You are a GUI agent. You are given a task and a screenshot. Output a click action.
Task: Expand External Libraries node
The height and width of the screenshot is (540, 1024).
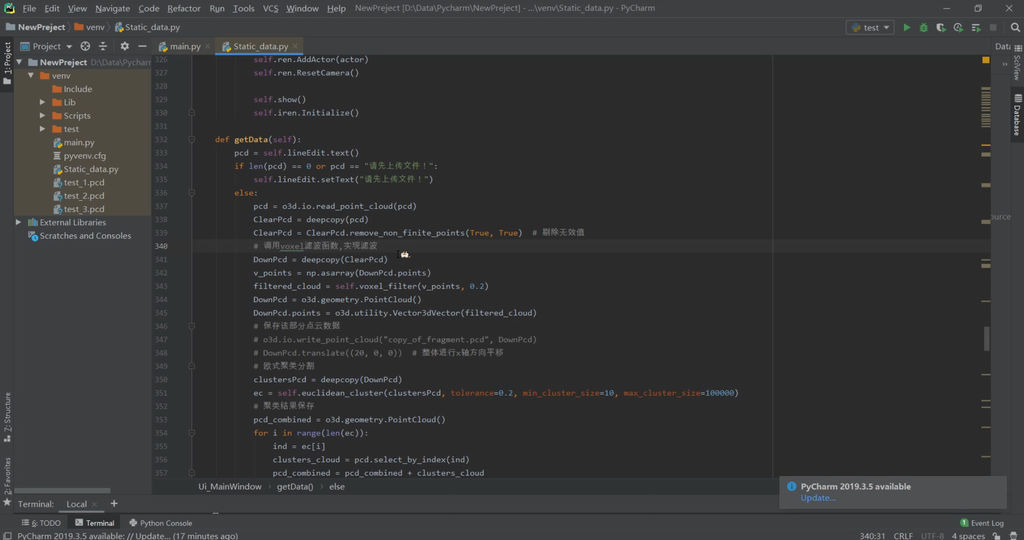tap(18, 222)
